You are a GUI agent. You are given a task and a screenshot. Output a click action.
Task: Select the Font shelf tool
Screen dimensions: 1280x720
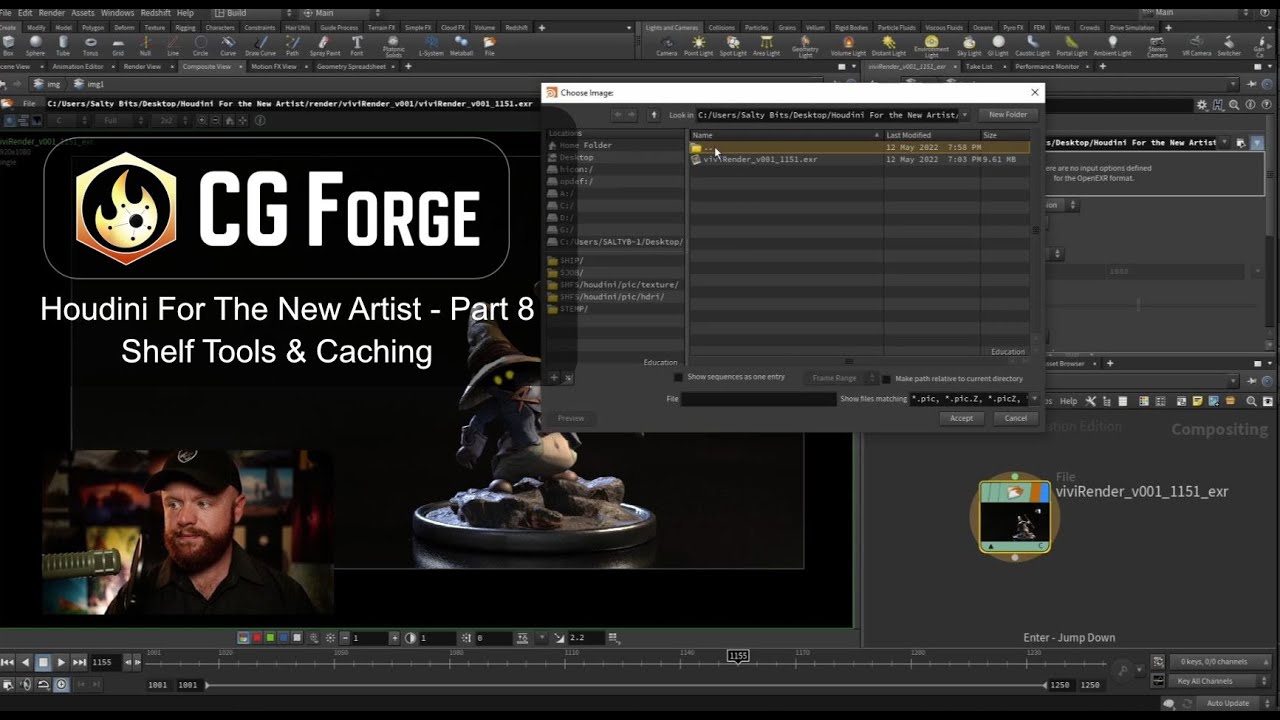tap(357, 46)
